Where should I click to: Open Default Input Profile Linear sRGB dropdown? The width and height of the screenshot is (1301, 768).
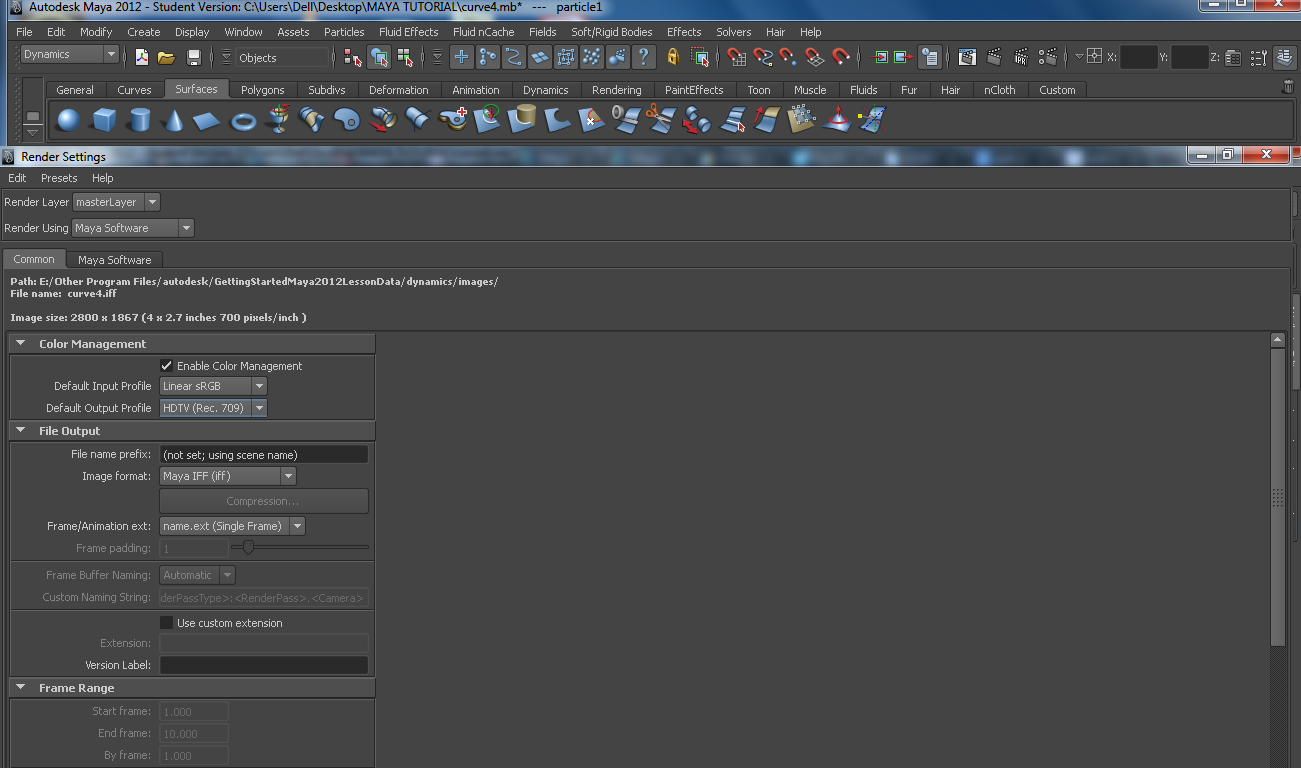(213, 386)
